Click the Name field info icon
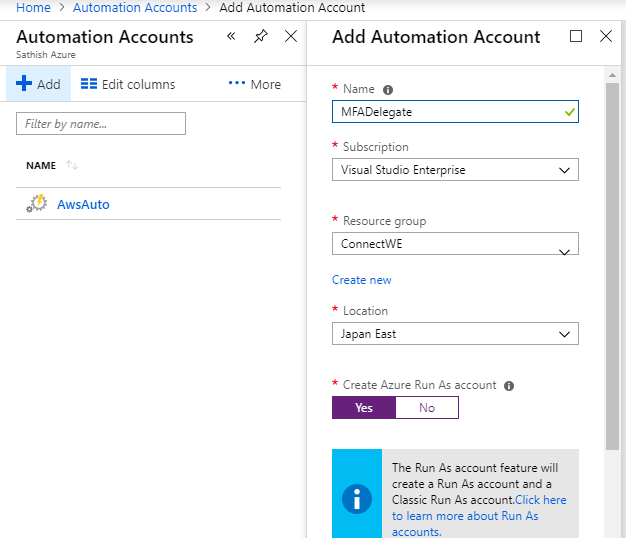The width and height of the screenshot is (626, 538). [x=388, y=89]
